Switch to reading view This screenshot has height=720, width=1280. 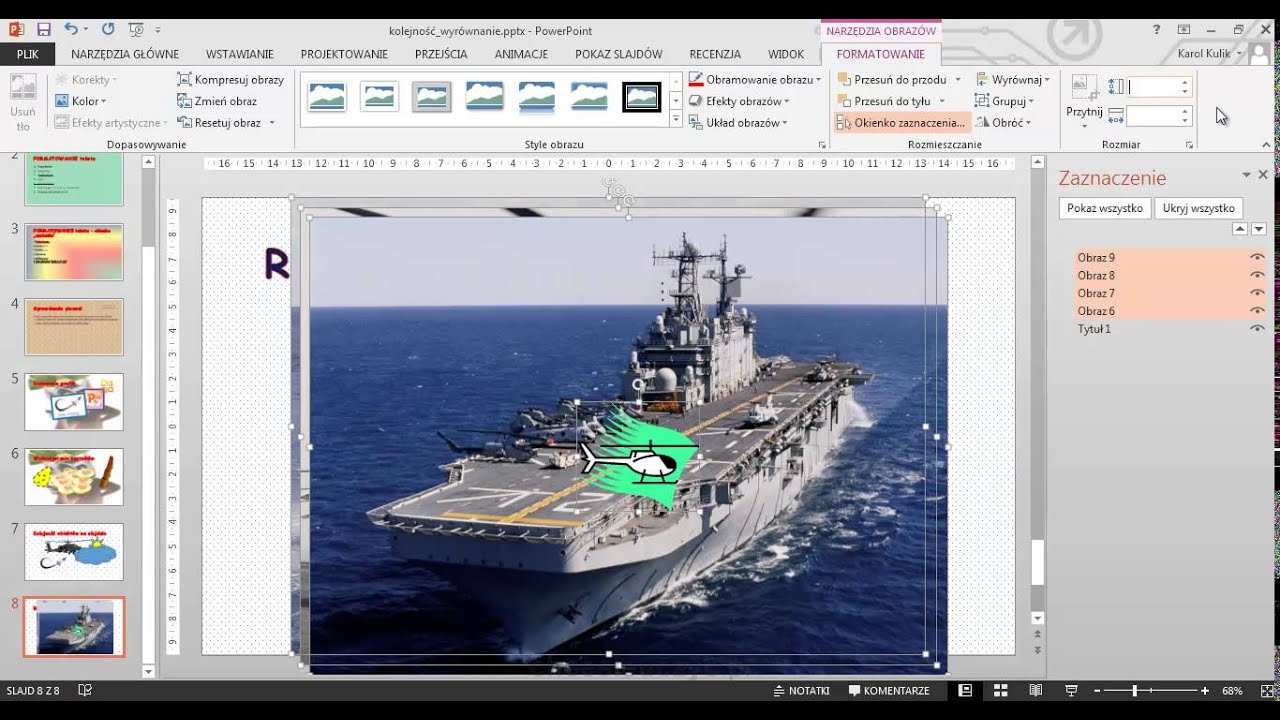pyautogui.click(x=1036, y=691)
